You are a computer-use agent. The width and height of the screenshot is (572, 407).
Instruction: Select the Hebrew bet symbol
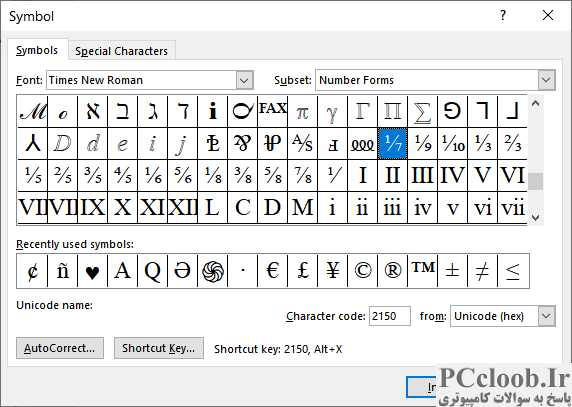(x=123, y=111)
